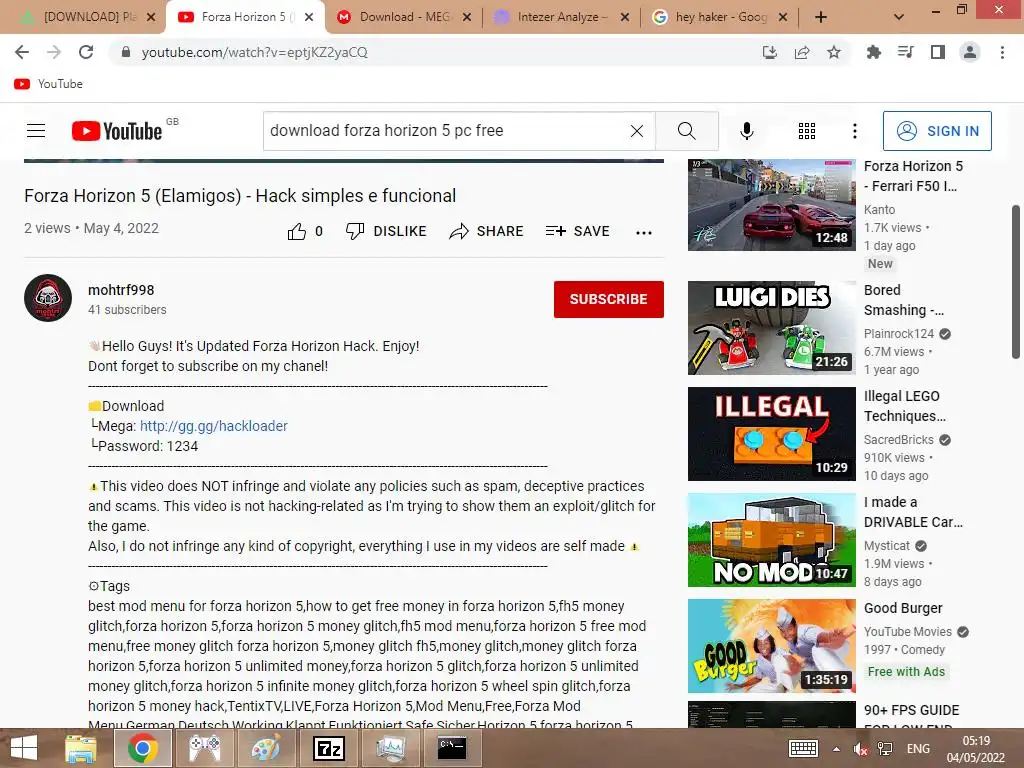Switch to the Download - MEGA tab
The height and width of the screenshot is (768, 1024).
(404, 17)
